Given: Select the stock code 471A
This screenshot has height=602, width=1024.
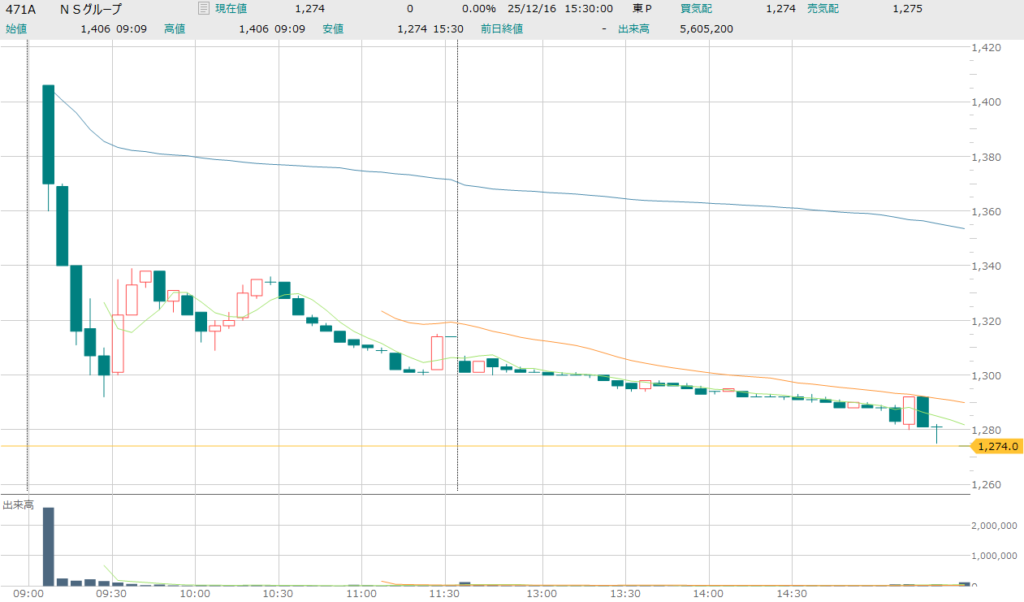Looking at the screenshot, I should 22,9.
